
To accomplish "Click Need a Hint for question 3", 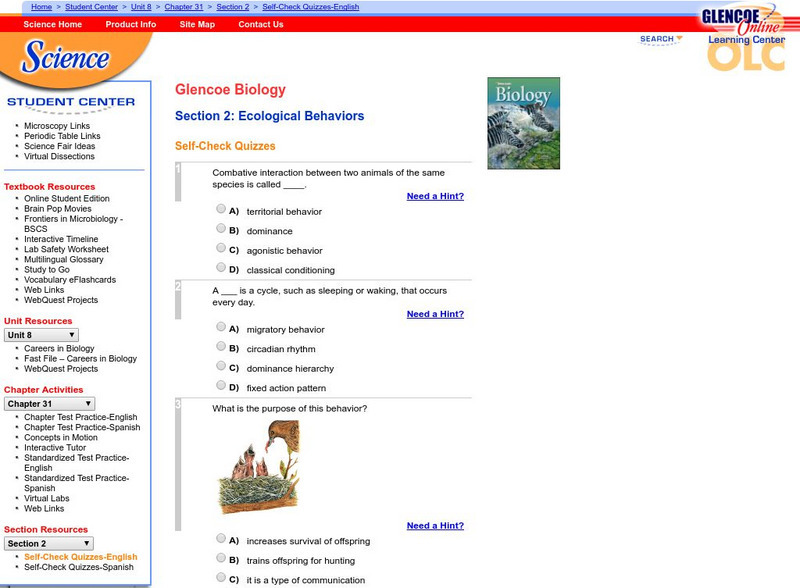I will (x=435, y=525).
